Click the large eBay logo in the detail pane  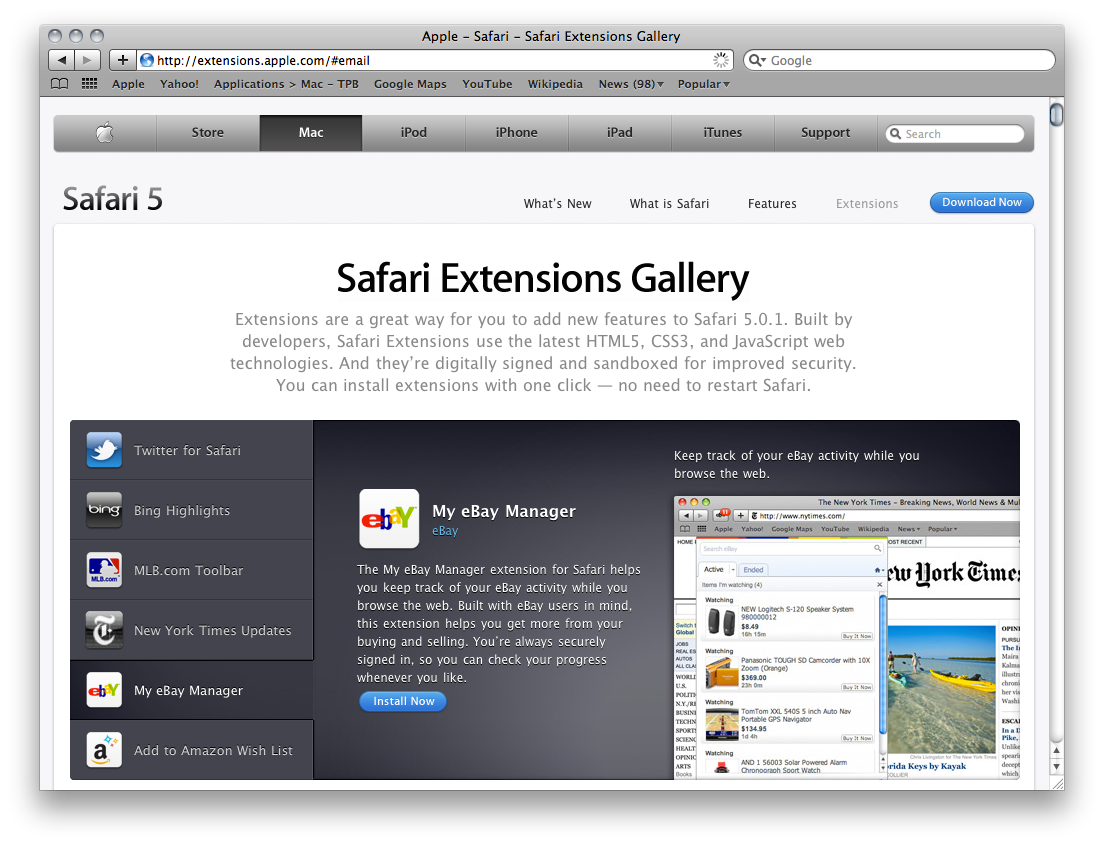pyautogui.click(x=389, y=519)
